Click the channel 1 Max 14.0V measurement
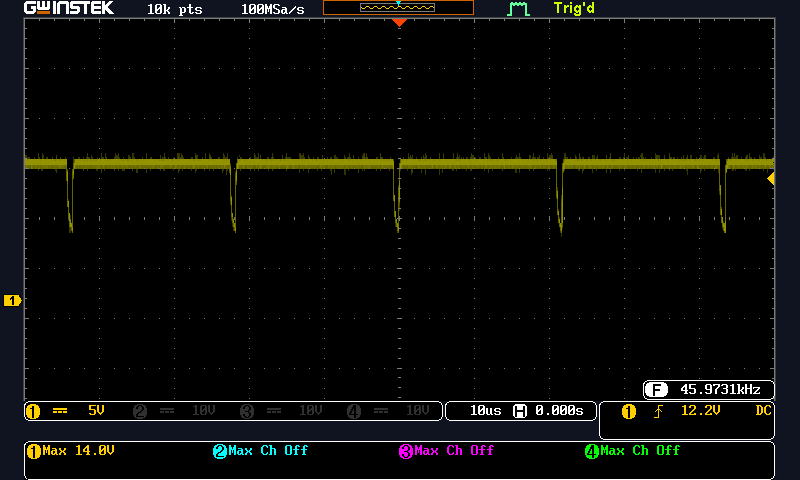Viewport: 800px width, 480px height. point(78,450)
